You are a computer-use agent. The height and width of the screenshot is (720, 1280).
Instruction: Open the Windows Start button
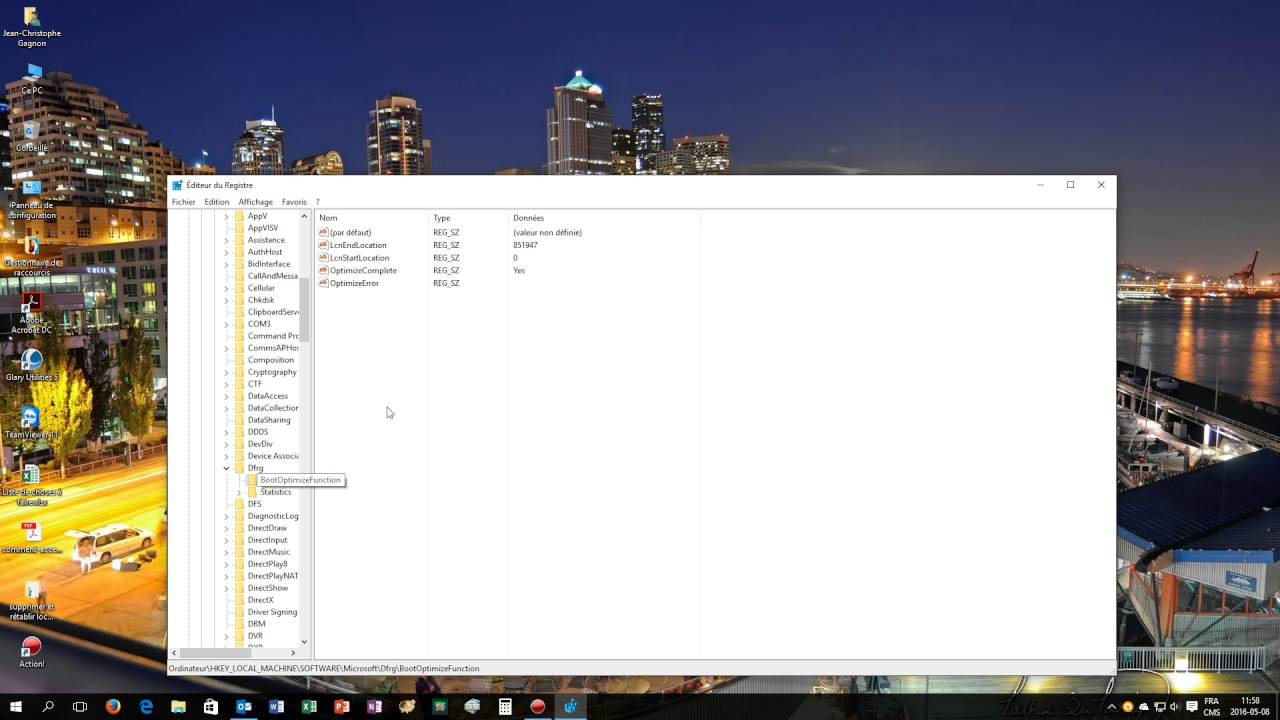(x=16, y=706)
